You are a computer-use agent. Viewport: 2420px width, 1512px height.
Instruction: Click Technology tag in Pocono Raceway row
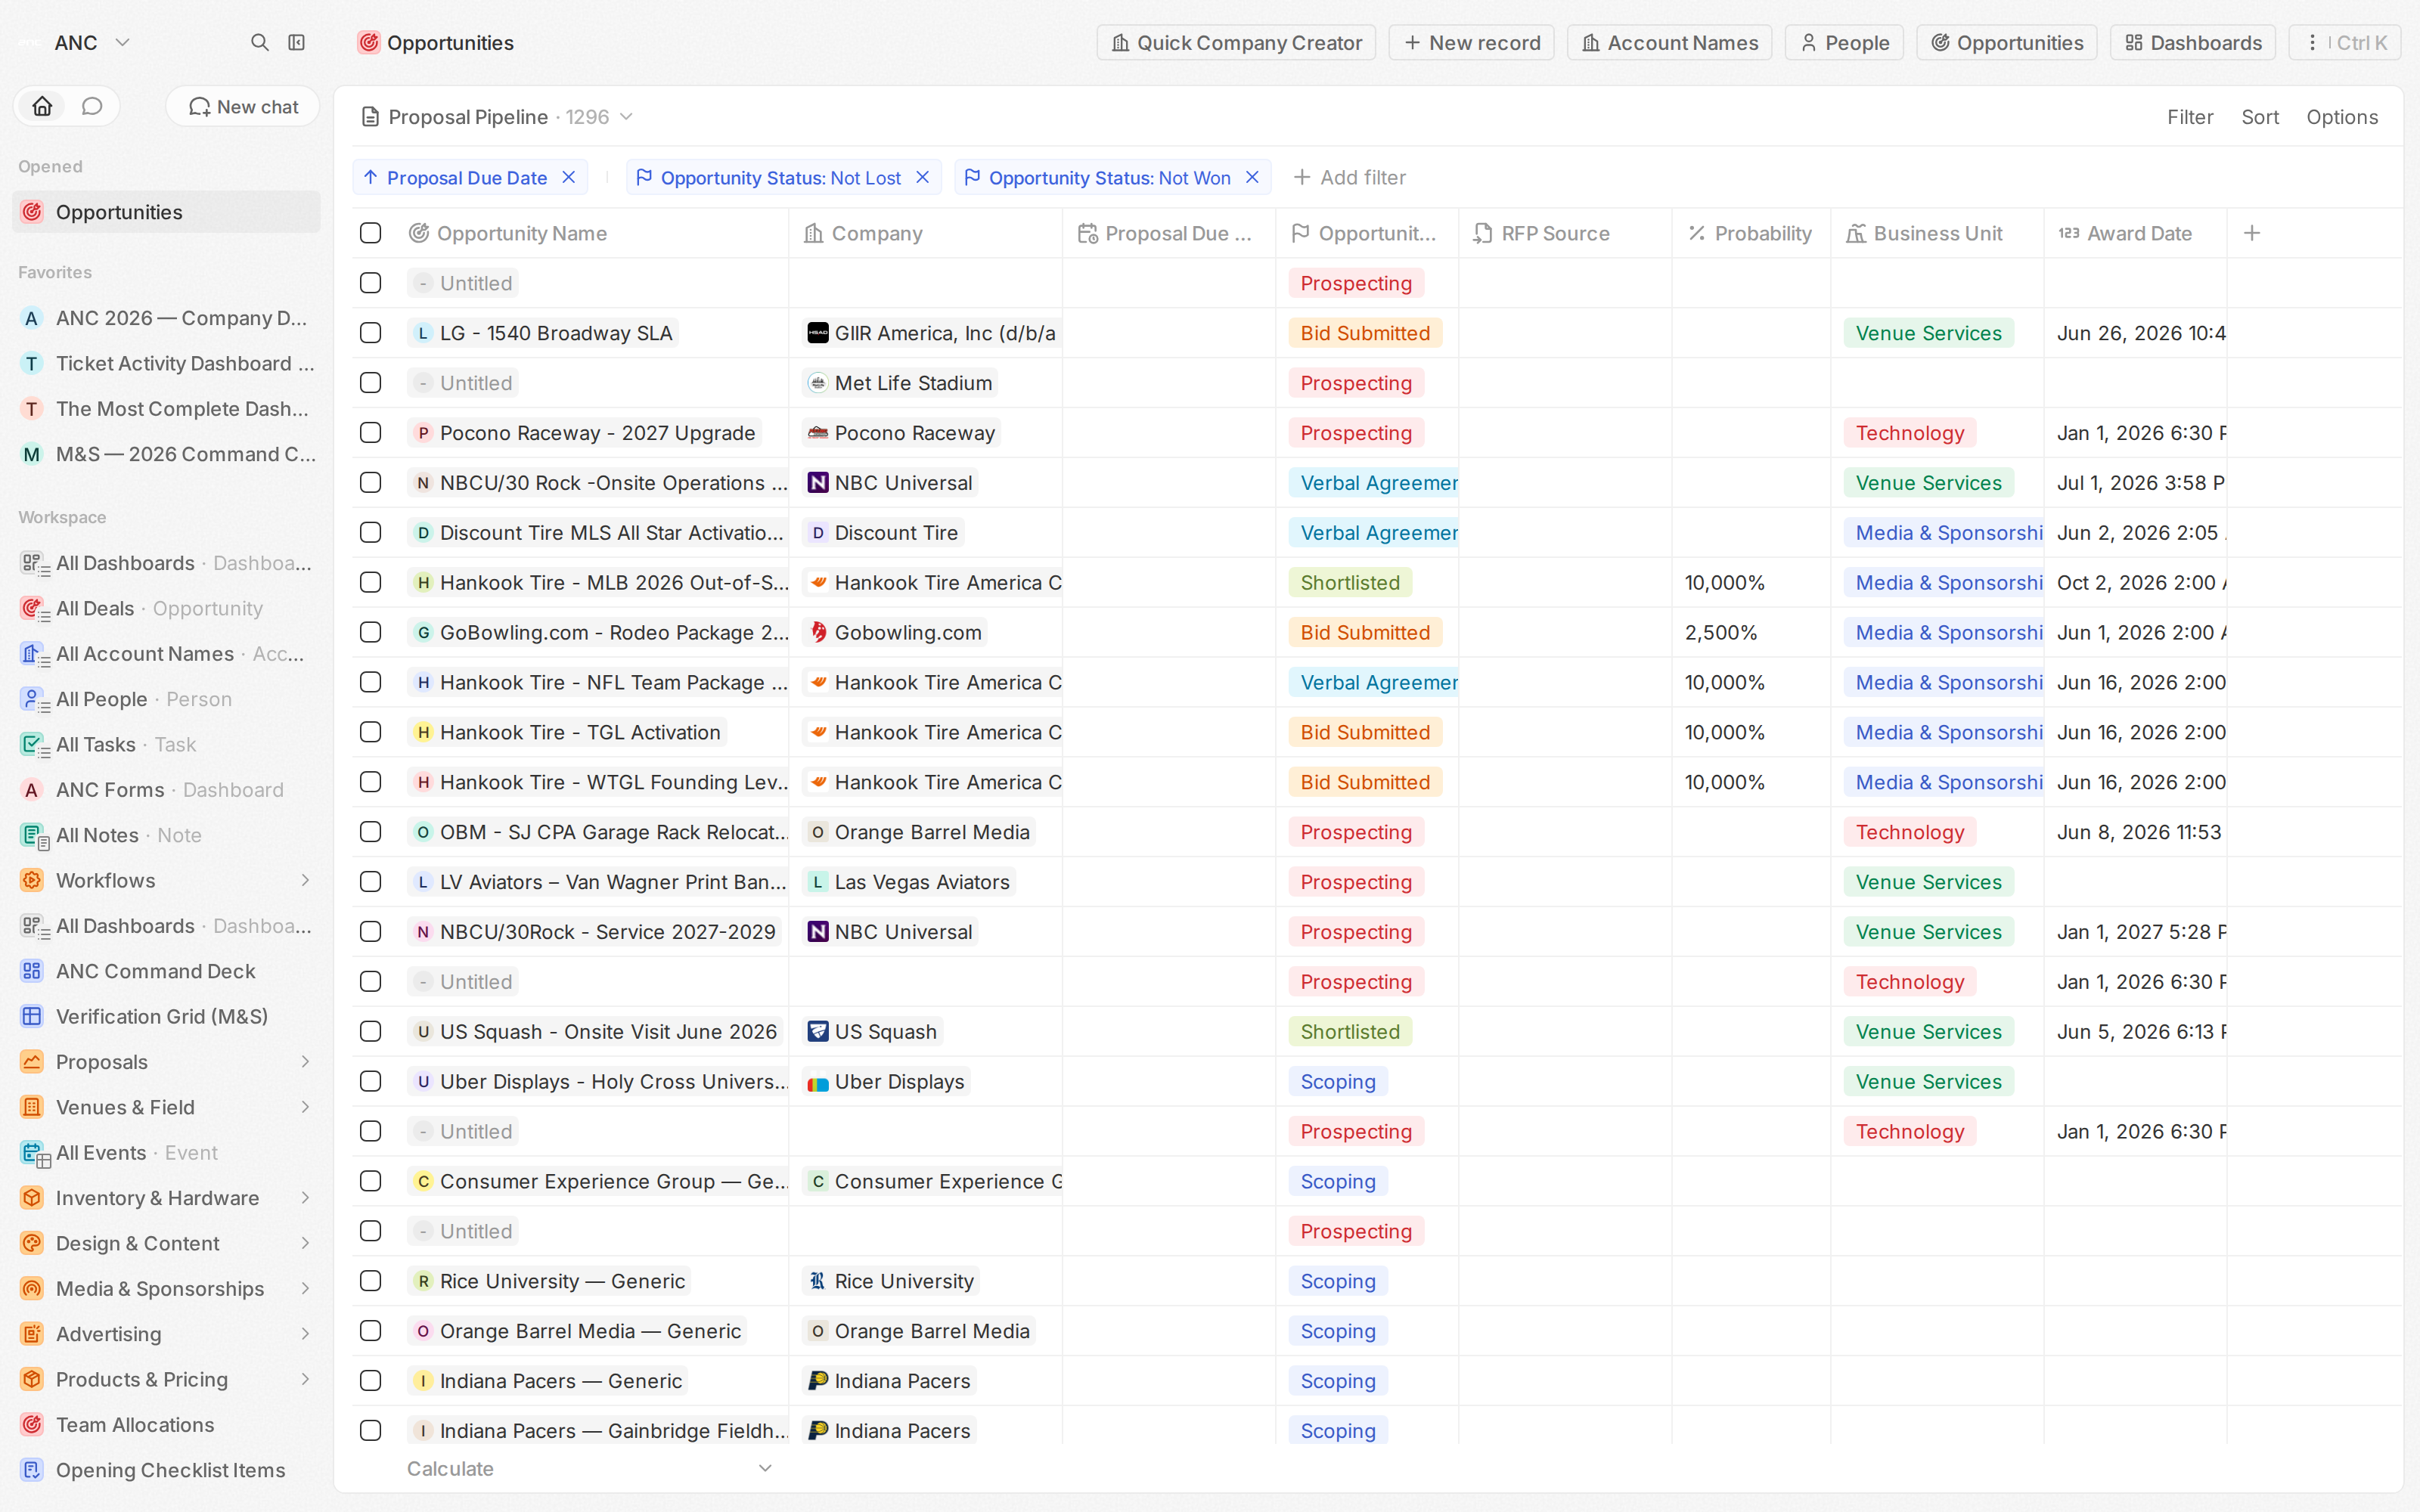(x=1909, y=433)
